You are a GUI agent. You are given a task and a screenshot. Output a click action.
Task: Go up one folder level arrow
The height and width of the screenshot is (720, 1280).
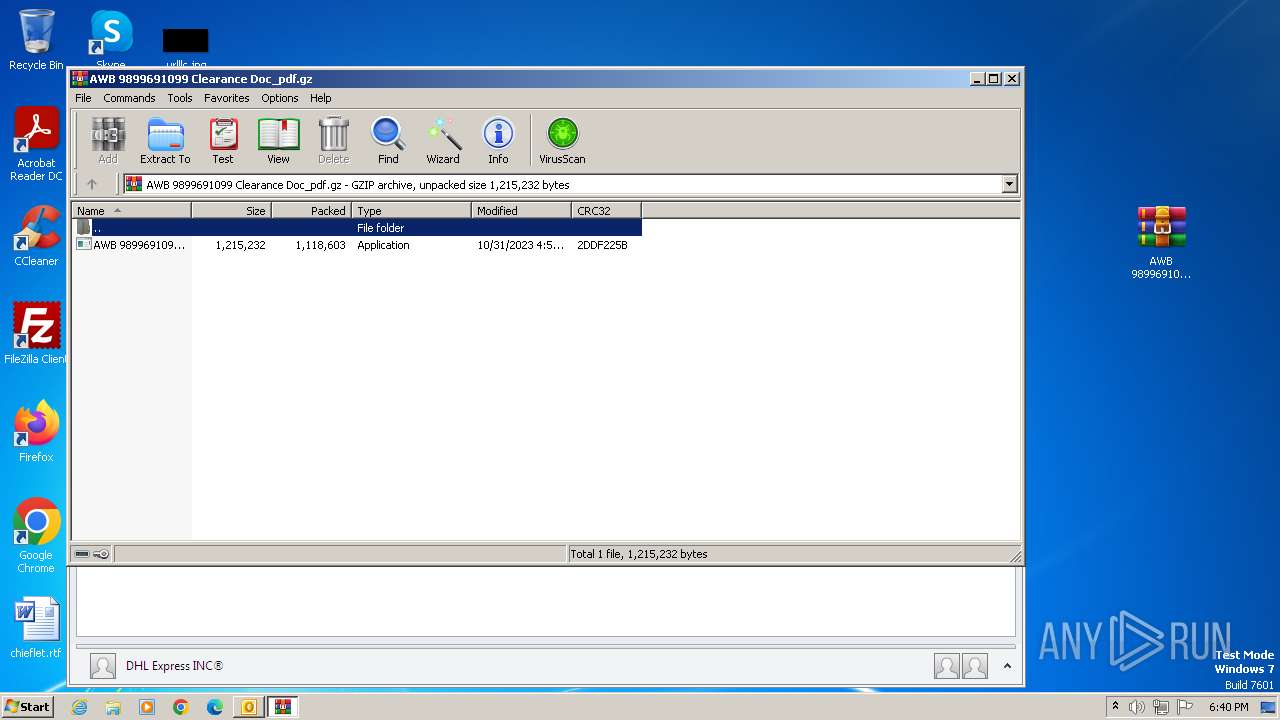(92, 184)
